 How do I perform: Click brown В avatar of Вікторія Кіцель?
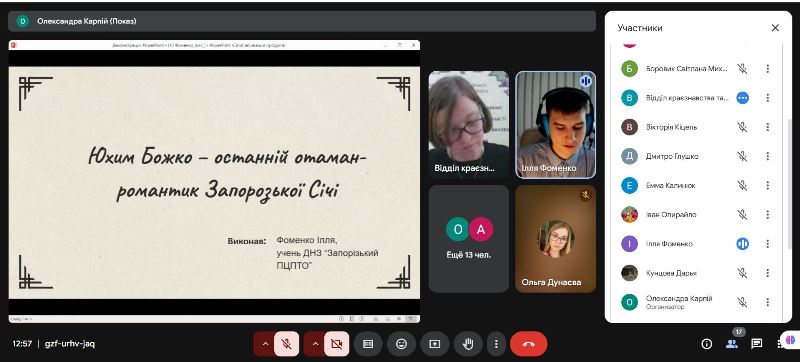tap(630, 127)
